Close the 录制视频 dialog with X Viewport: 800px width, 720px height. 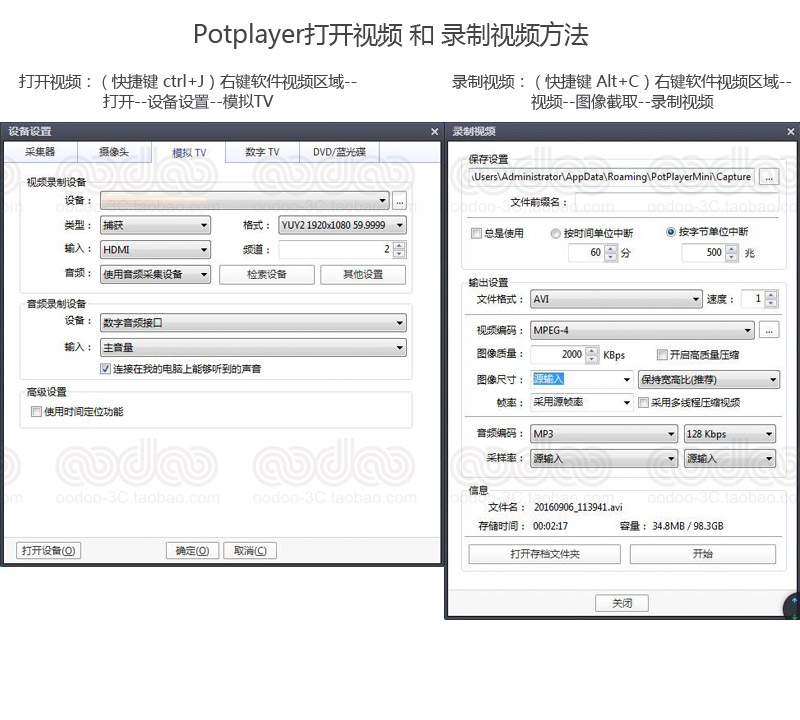[790, 132]
